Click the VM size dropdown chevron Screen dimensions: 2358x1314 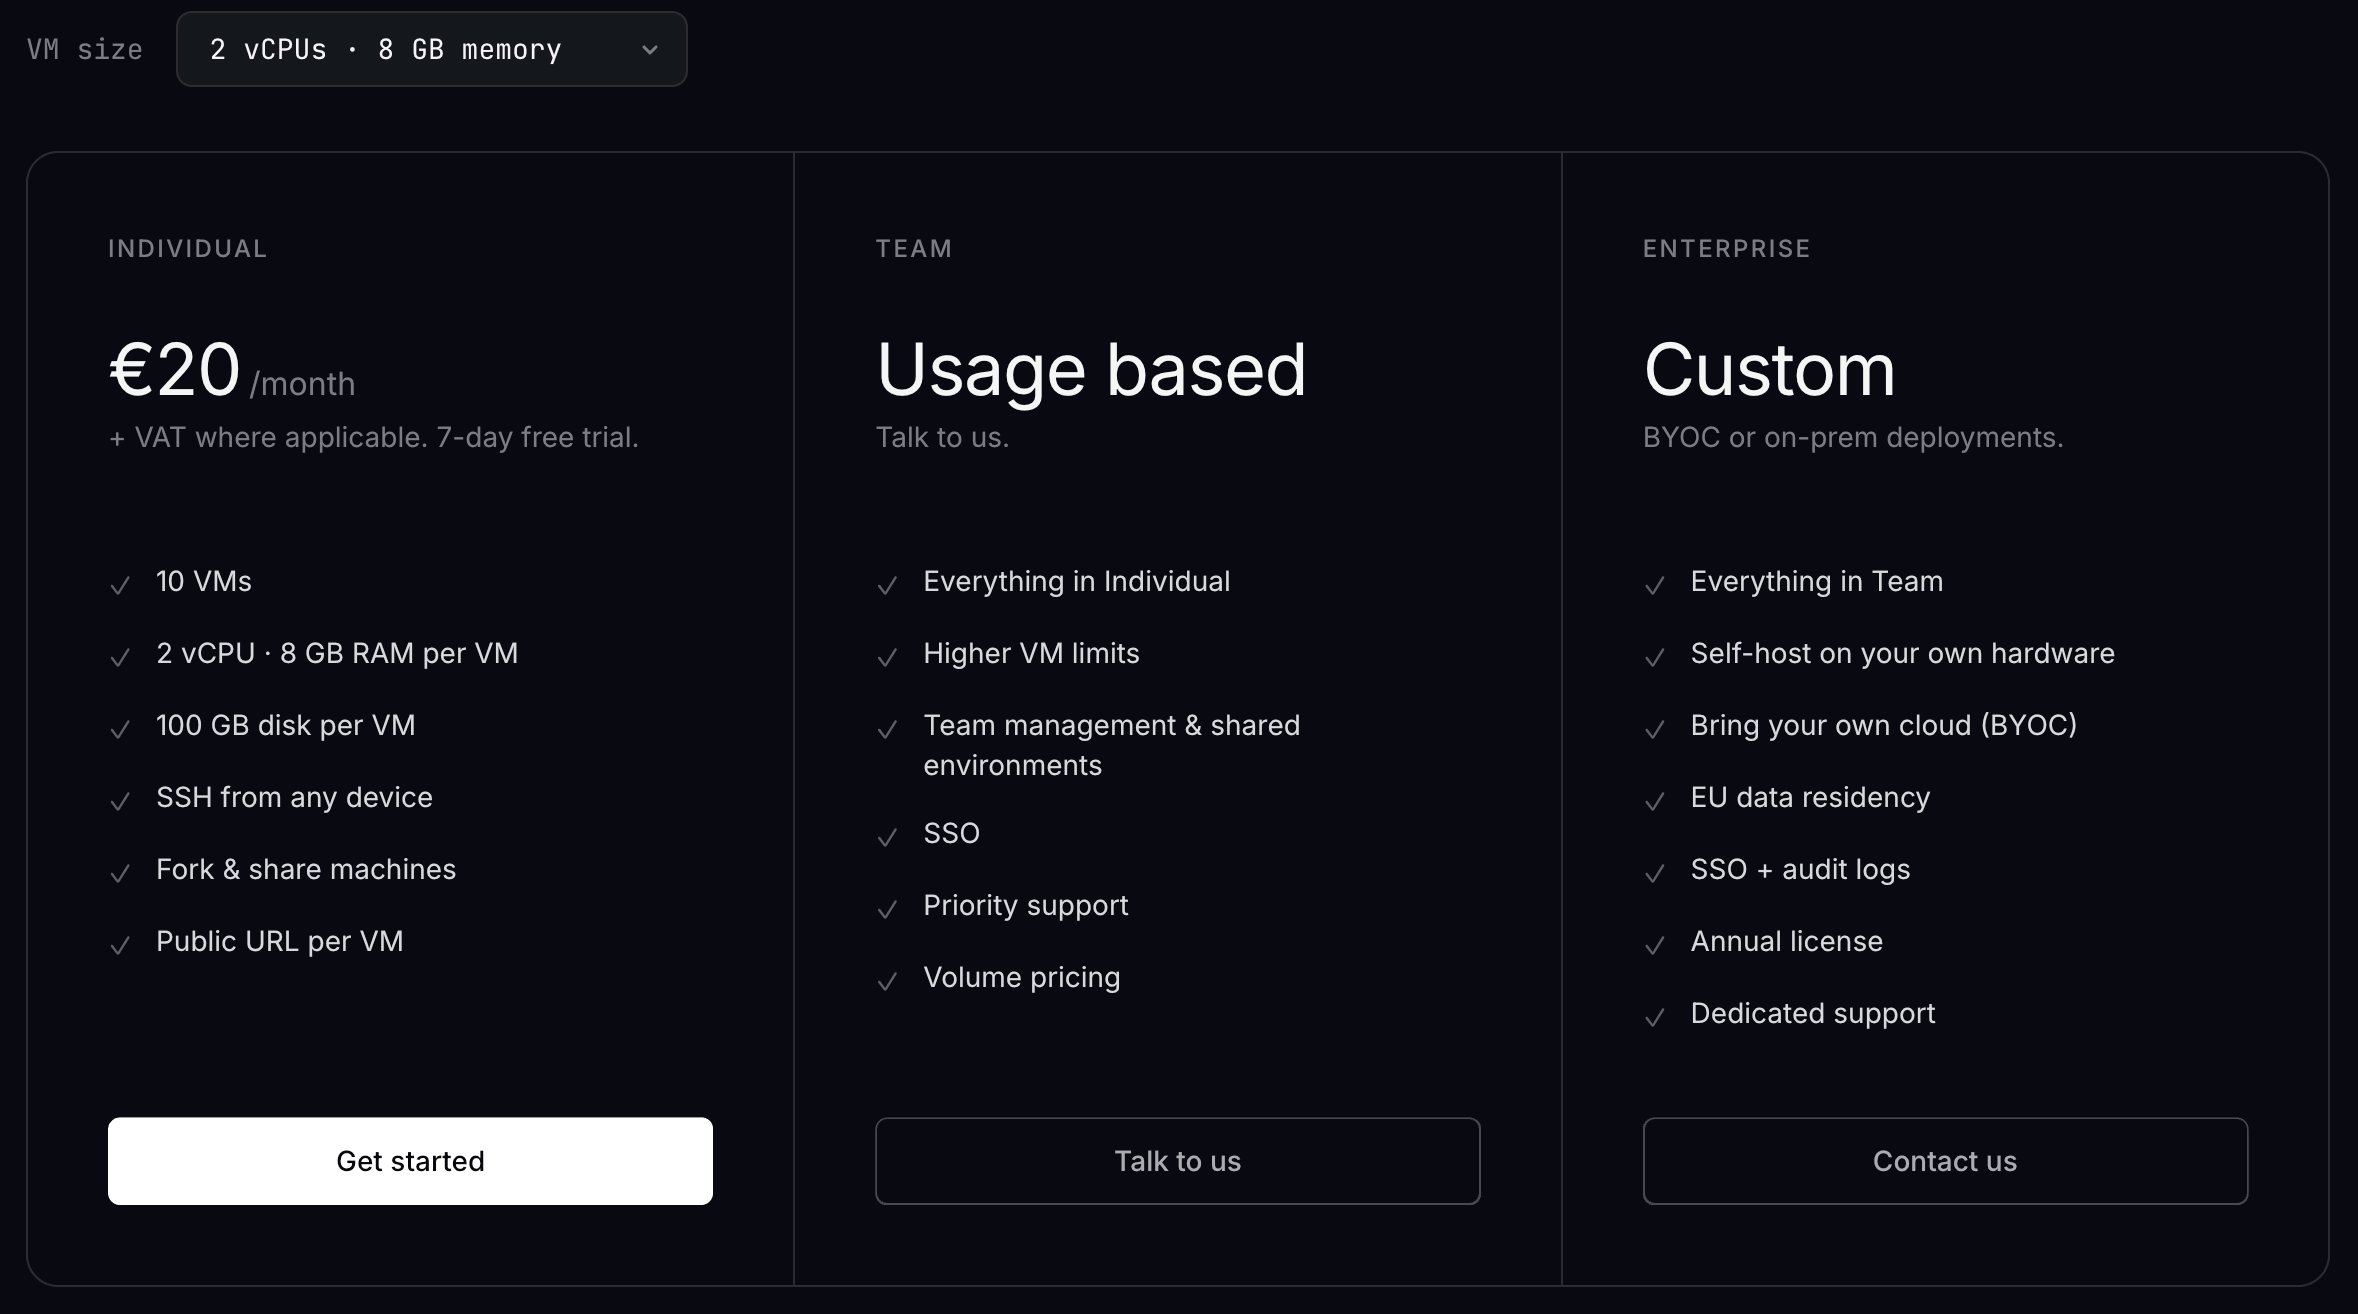coord(650,50)
